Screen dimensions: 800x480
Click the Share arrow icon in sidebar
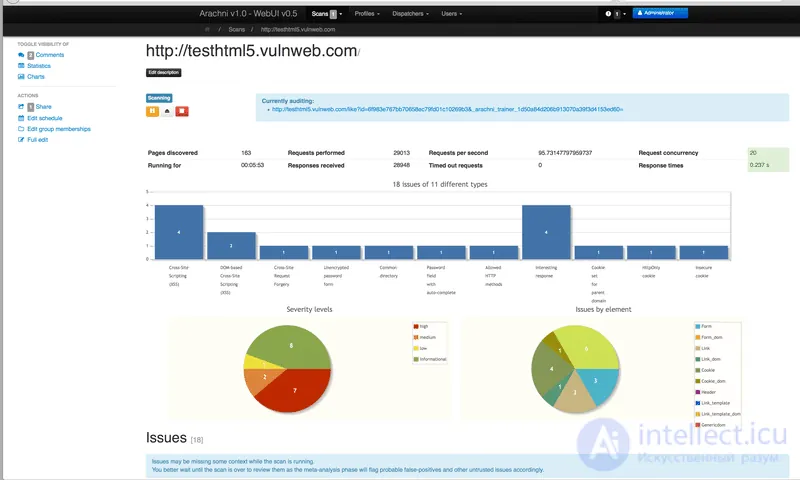(x=21, y=107)
